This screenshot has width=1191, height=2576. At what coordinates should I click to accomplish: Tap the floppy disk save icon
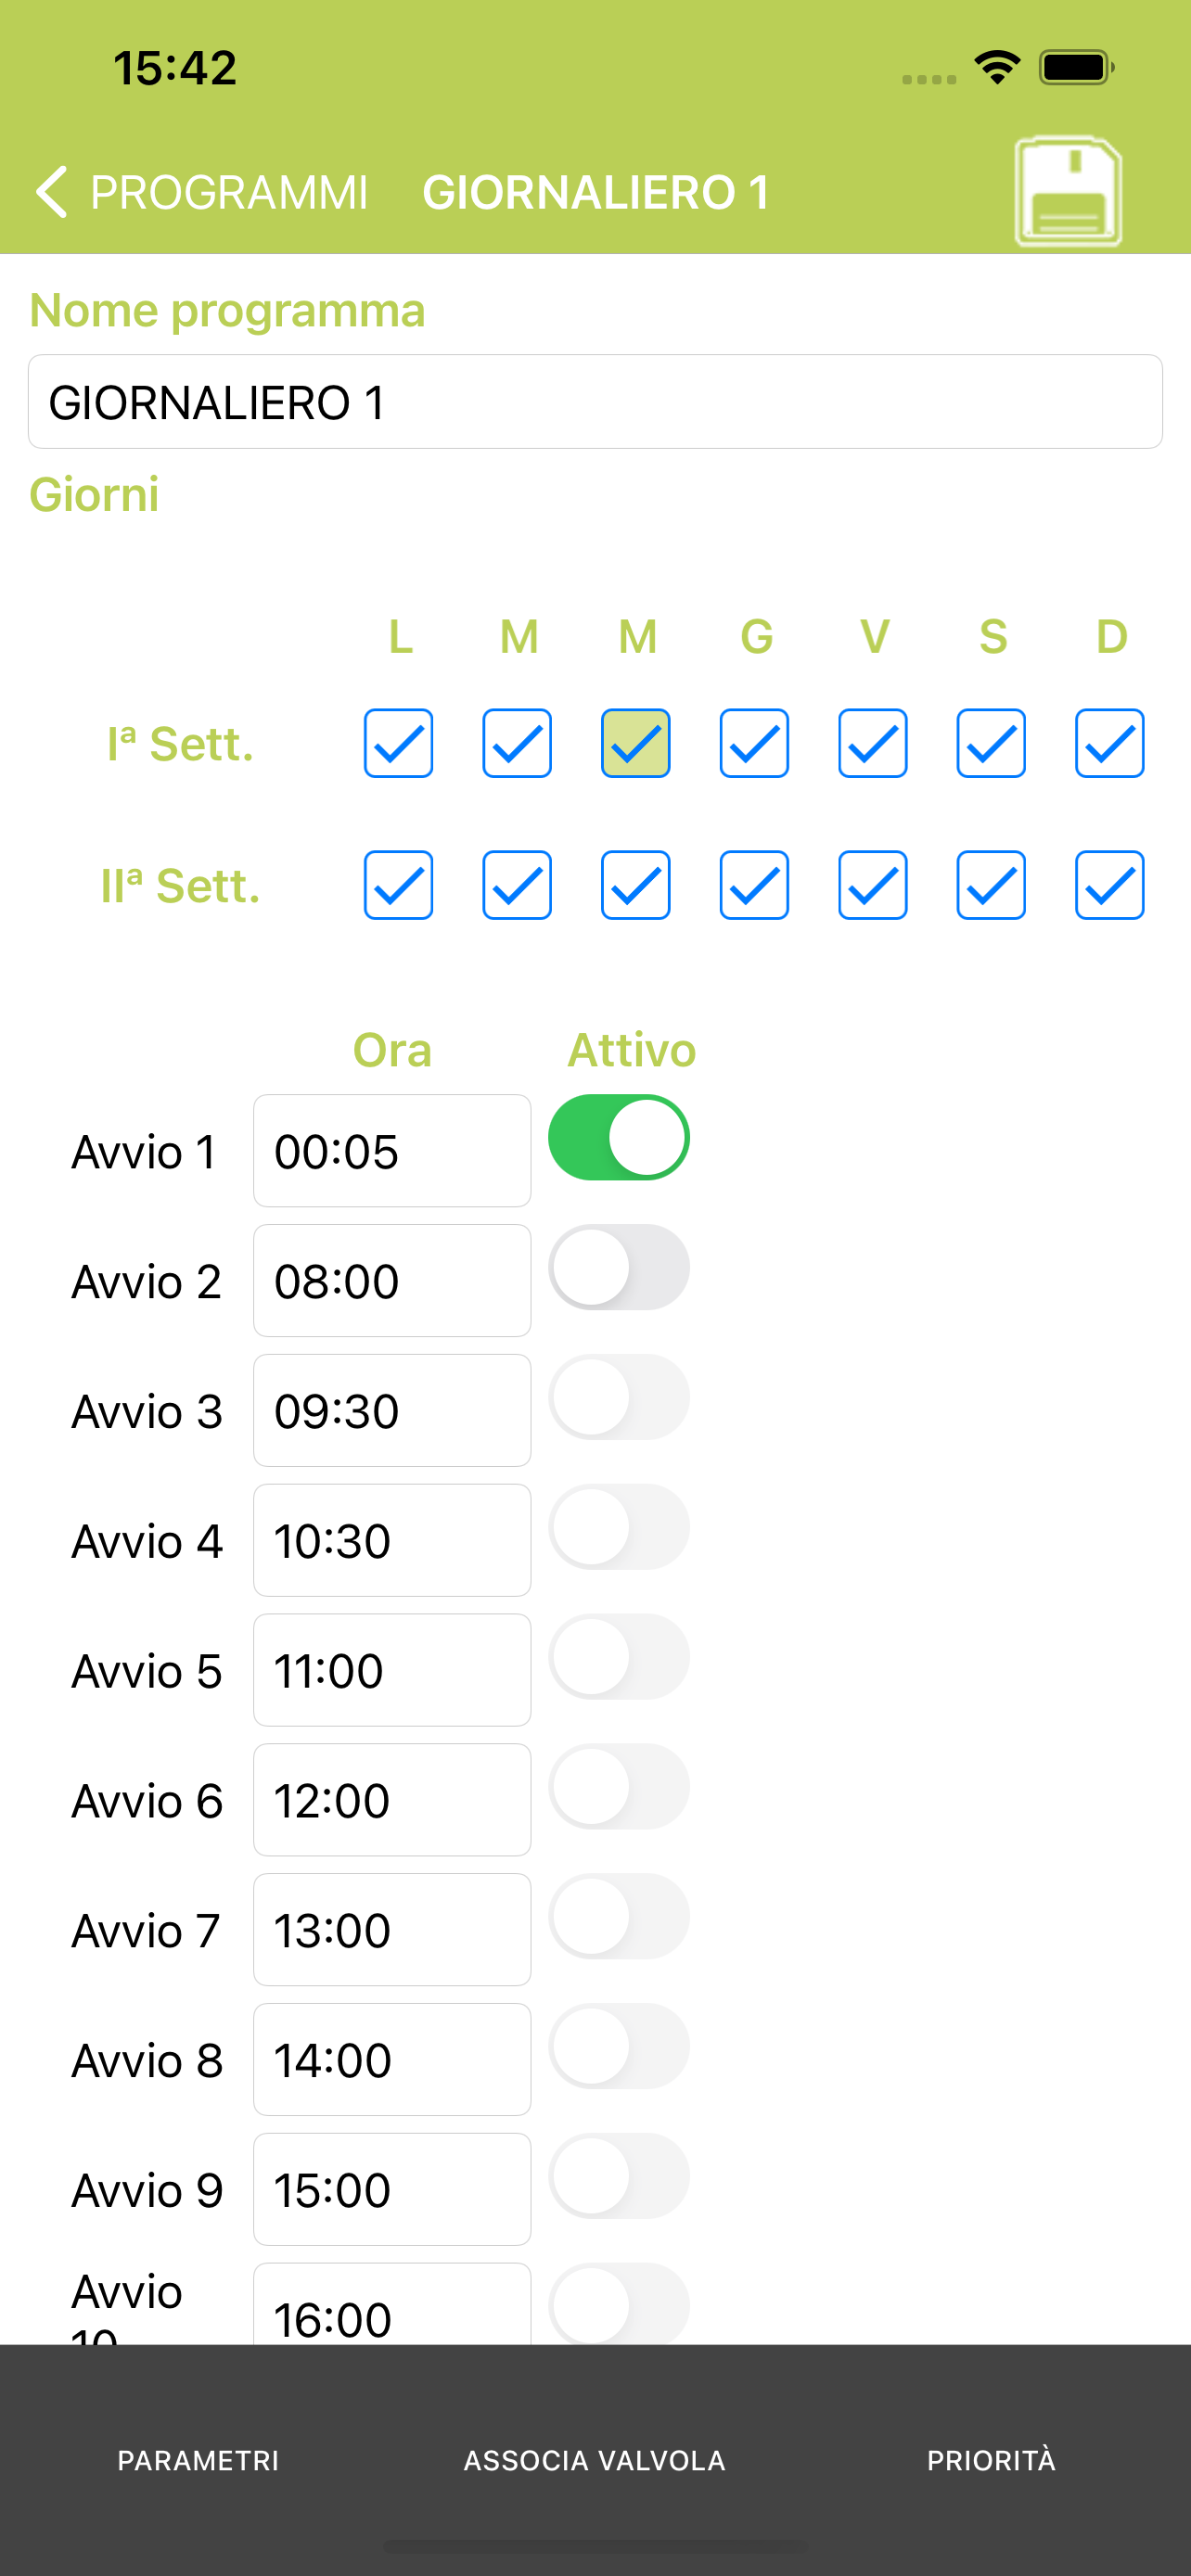coord(1068,191)
